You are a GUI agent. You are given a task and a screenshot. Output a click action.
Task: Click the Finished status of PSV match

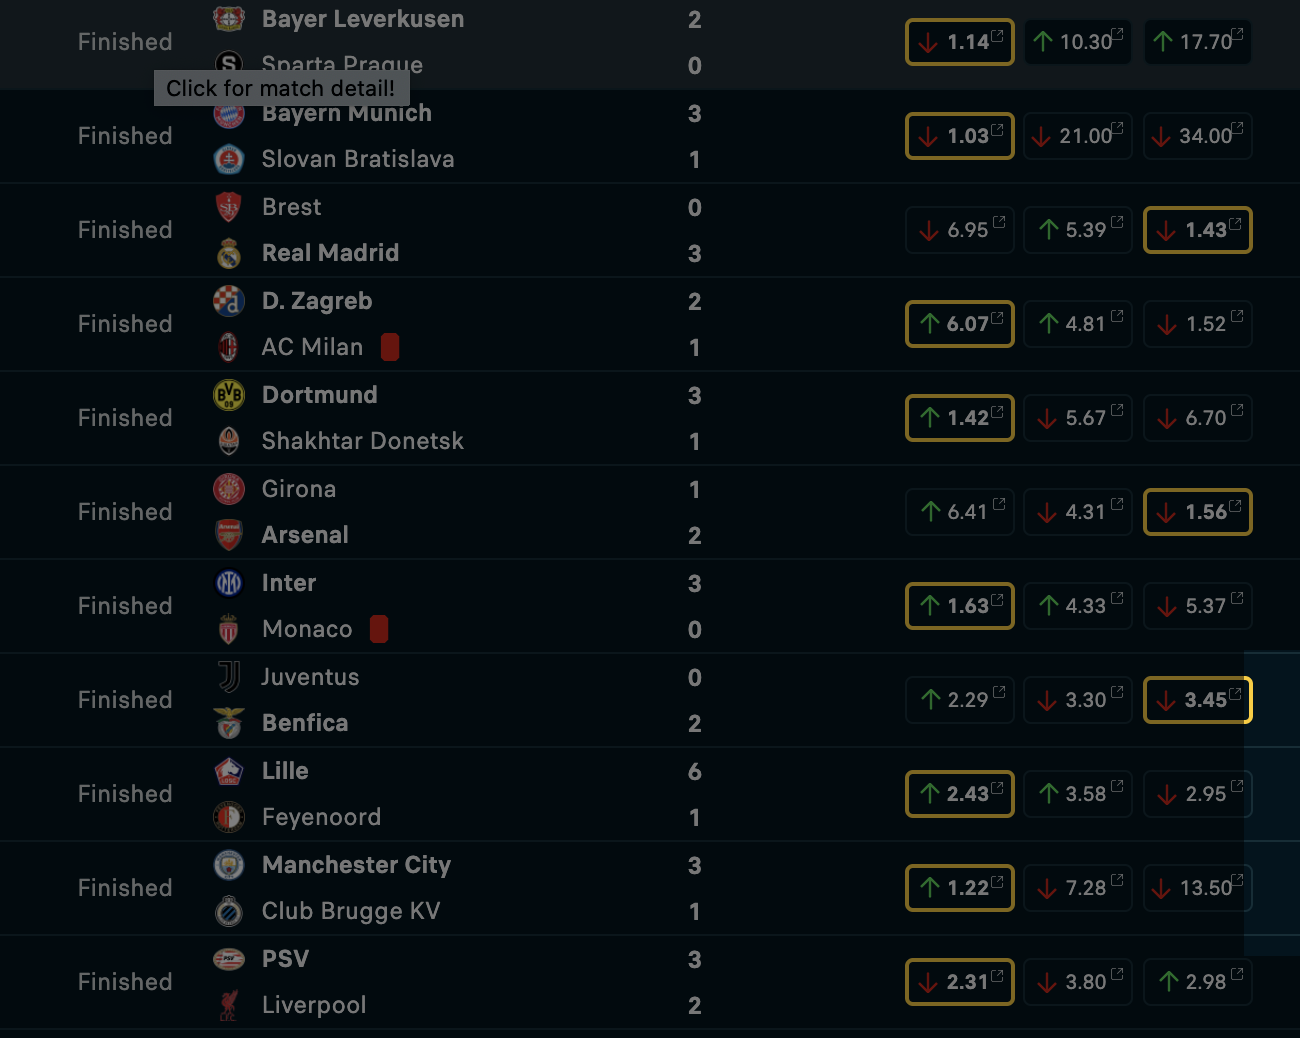(x=125, y=982)
